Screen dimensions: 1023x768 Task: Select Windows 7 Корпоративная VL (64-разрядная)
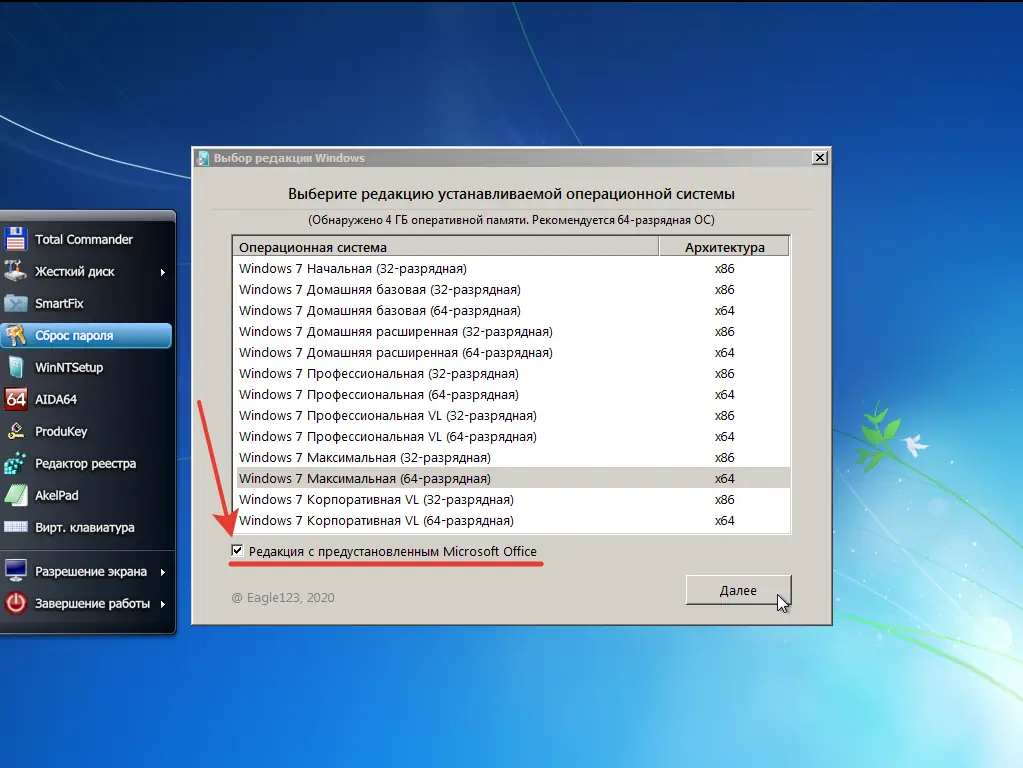[512, 521]
